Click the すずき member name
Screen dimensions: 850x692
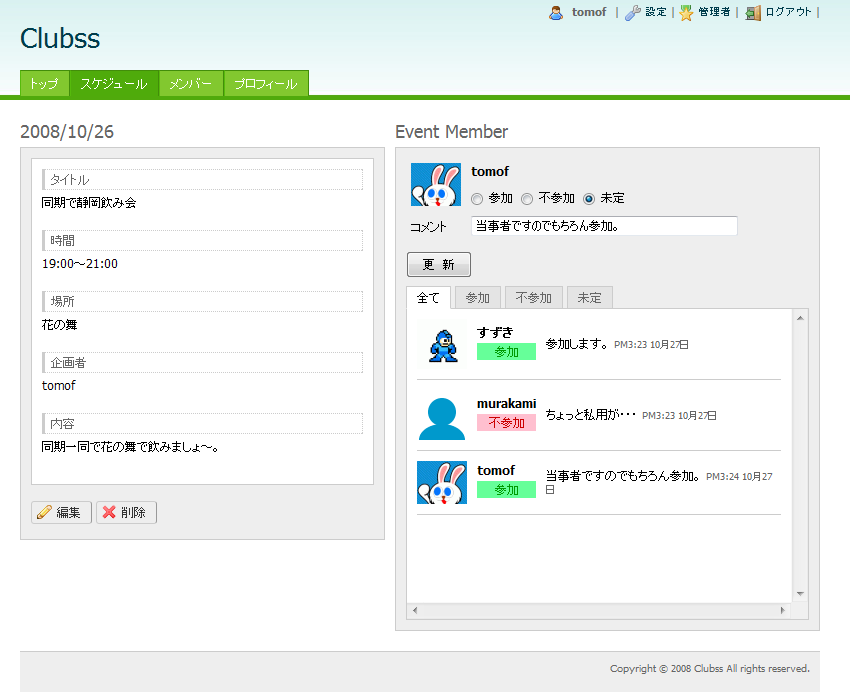(x=495, y=332)
